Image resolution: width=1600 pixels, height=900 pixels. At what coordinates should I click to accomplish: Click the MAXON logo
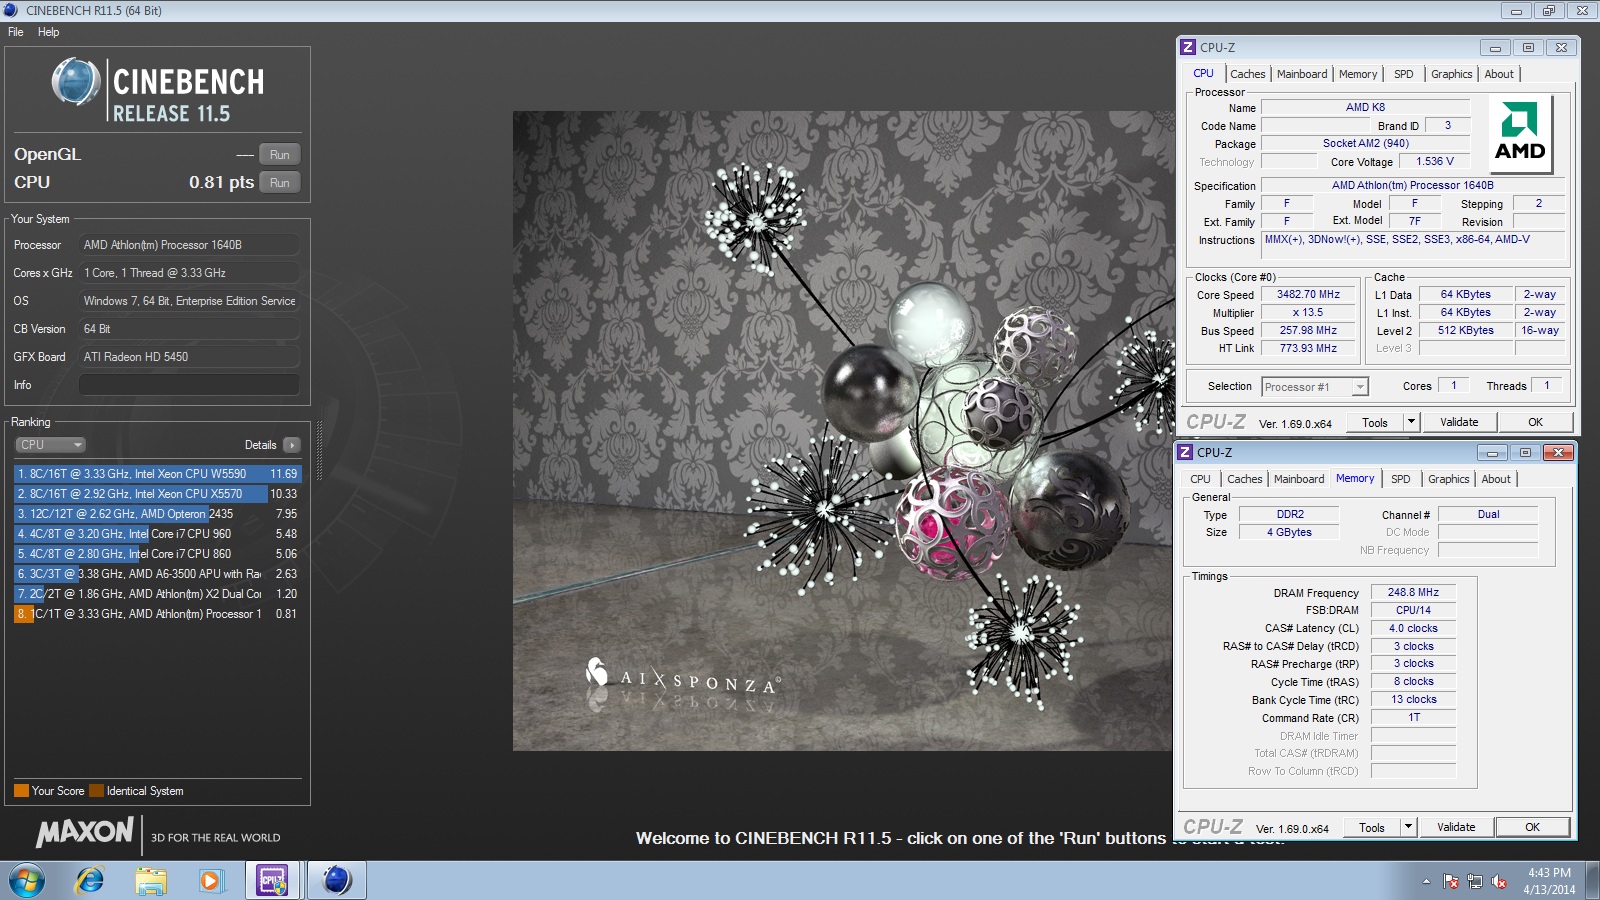pos(85,832)
